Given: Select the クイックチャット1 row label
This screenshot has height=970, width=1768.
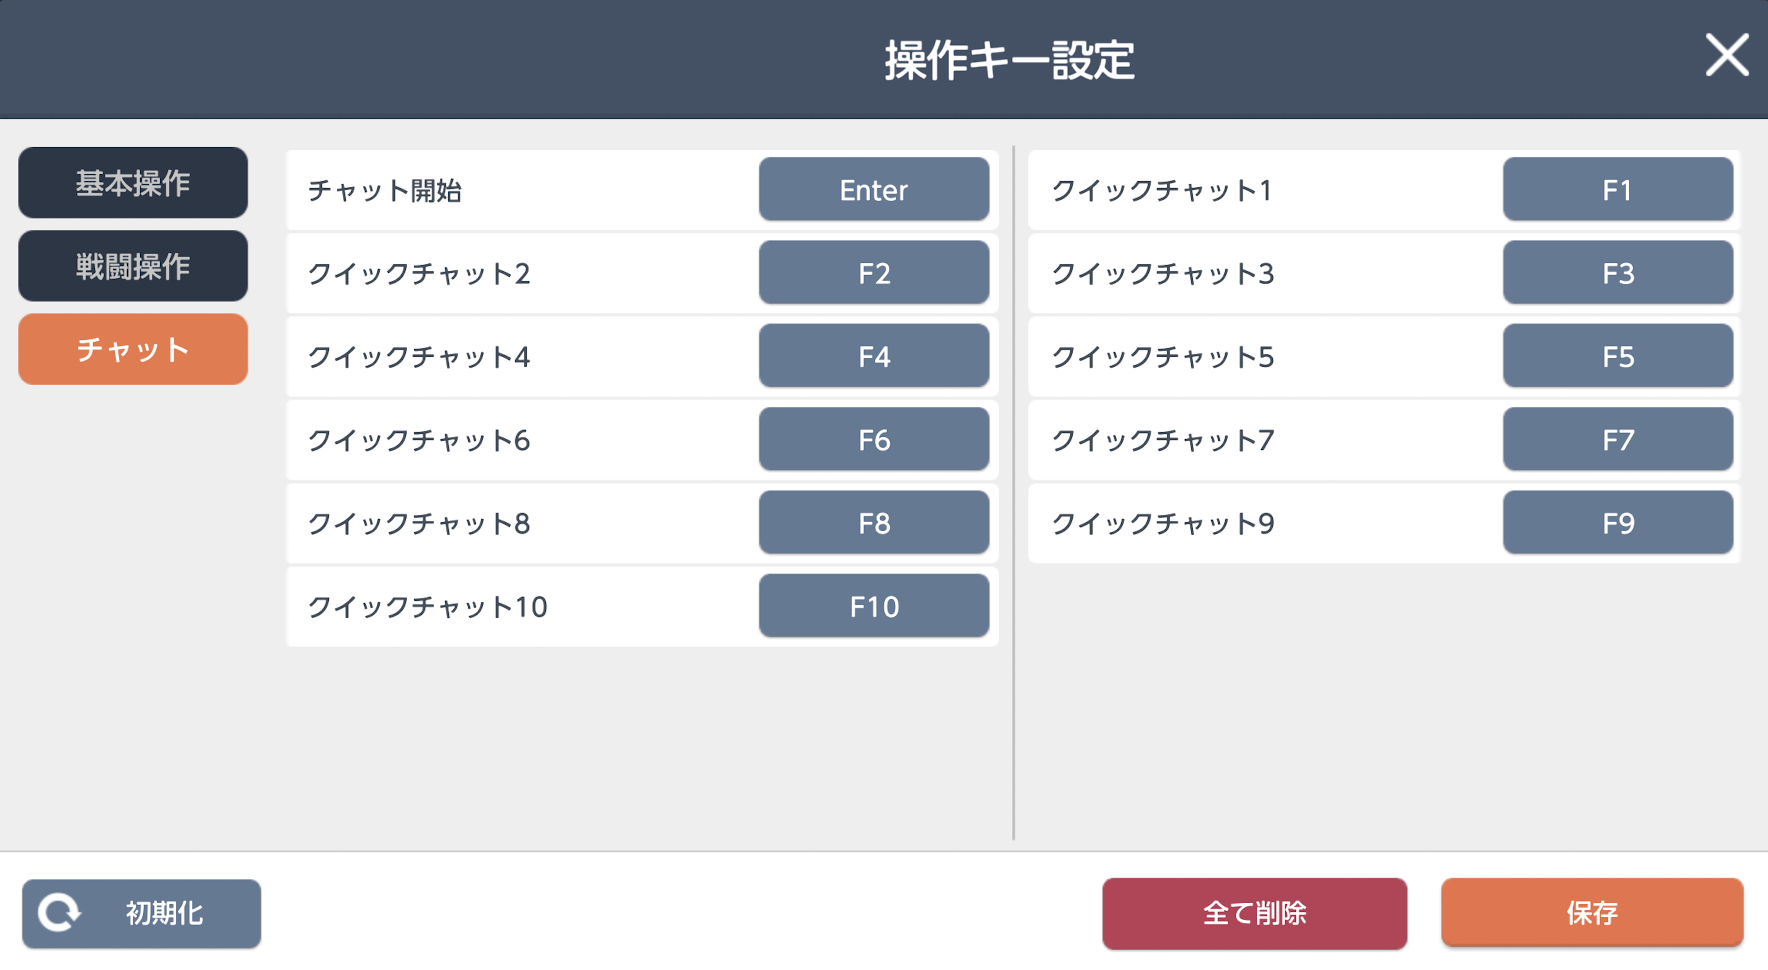Looking at the screenshot, I should tap(1162, 190).
